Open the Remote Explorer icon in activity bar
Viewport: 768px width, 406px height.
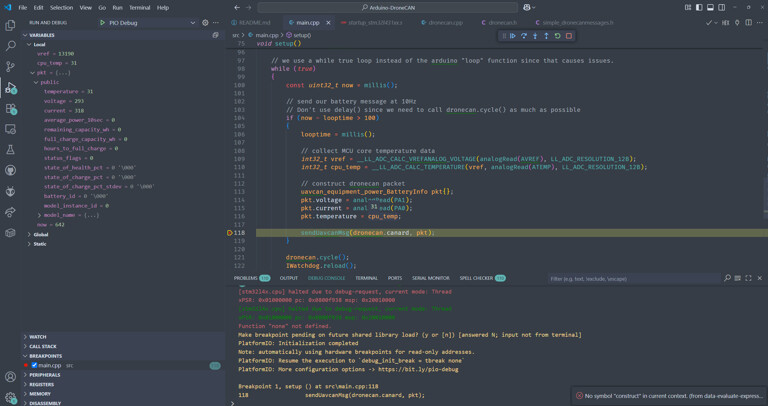point(10,129)
